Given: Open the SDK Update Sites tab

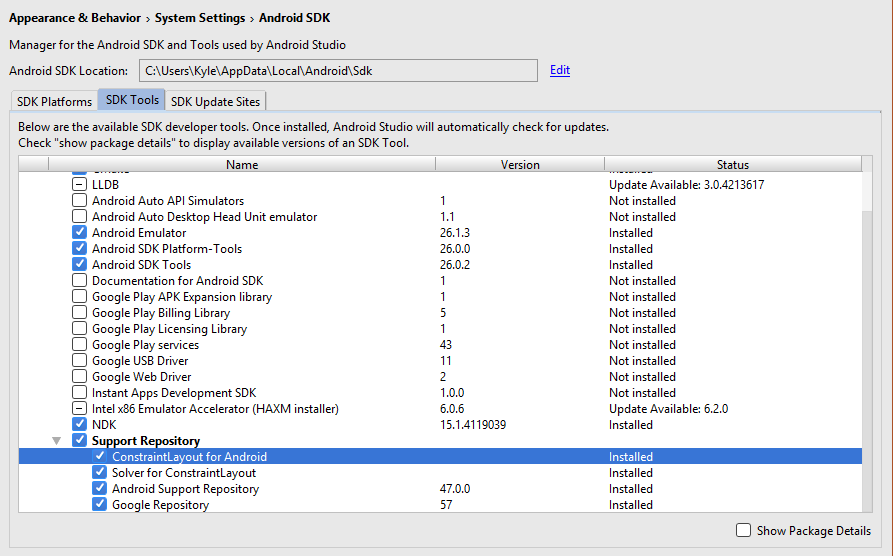Looking at the screenshot, I should (215, 101).
